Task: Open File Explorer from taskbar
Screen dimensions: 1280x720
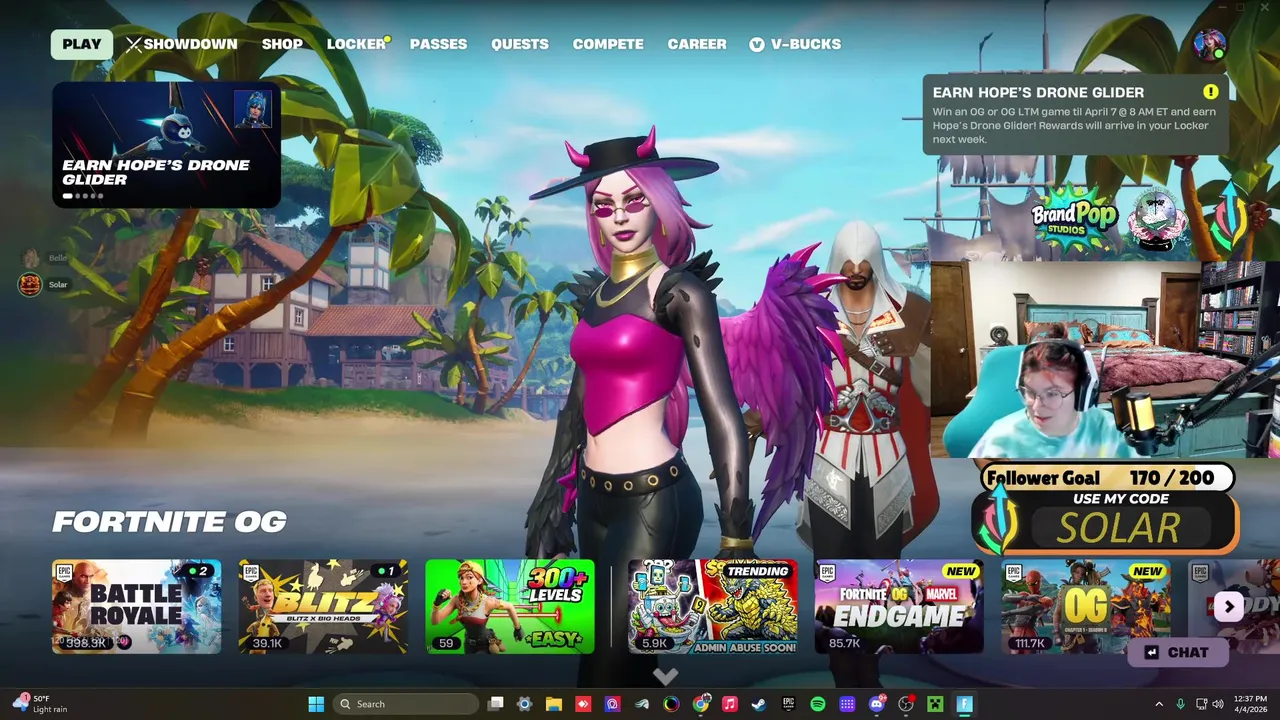Action: (x=554, y=704)
